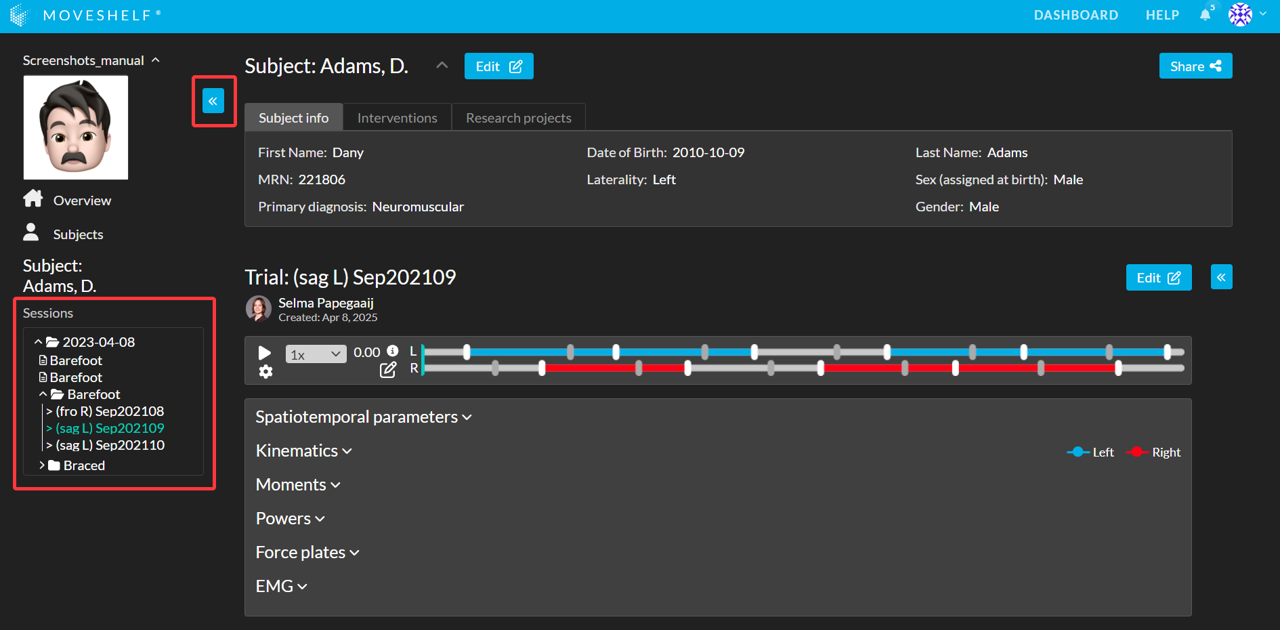This screenshot has height=630, width=1280.
Task: Collapse the subject info chevron
Action: (x=442, y=66)
